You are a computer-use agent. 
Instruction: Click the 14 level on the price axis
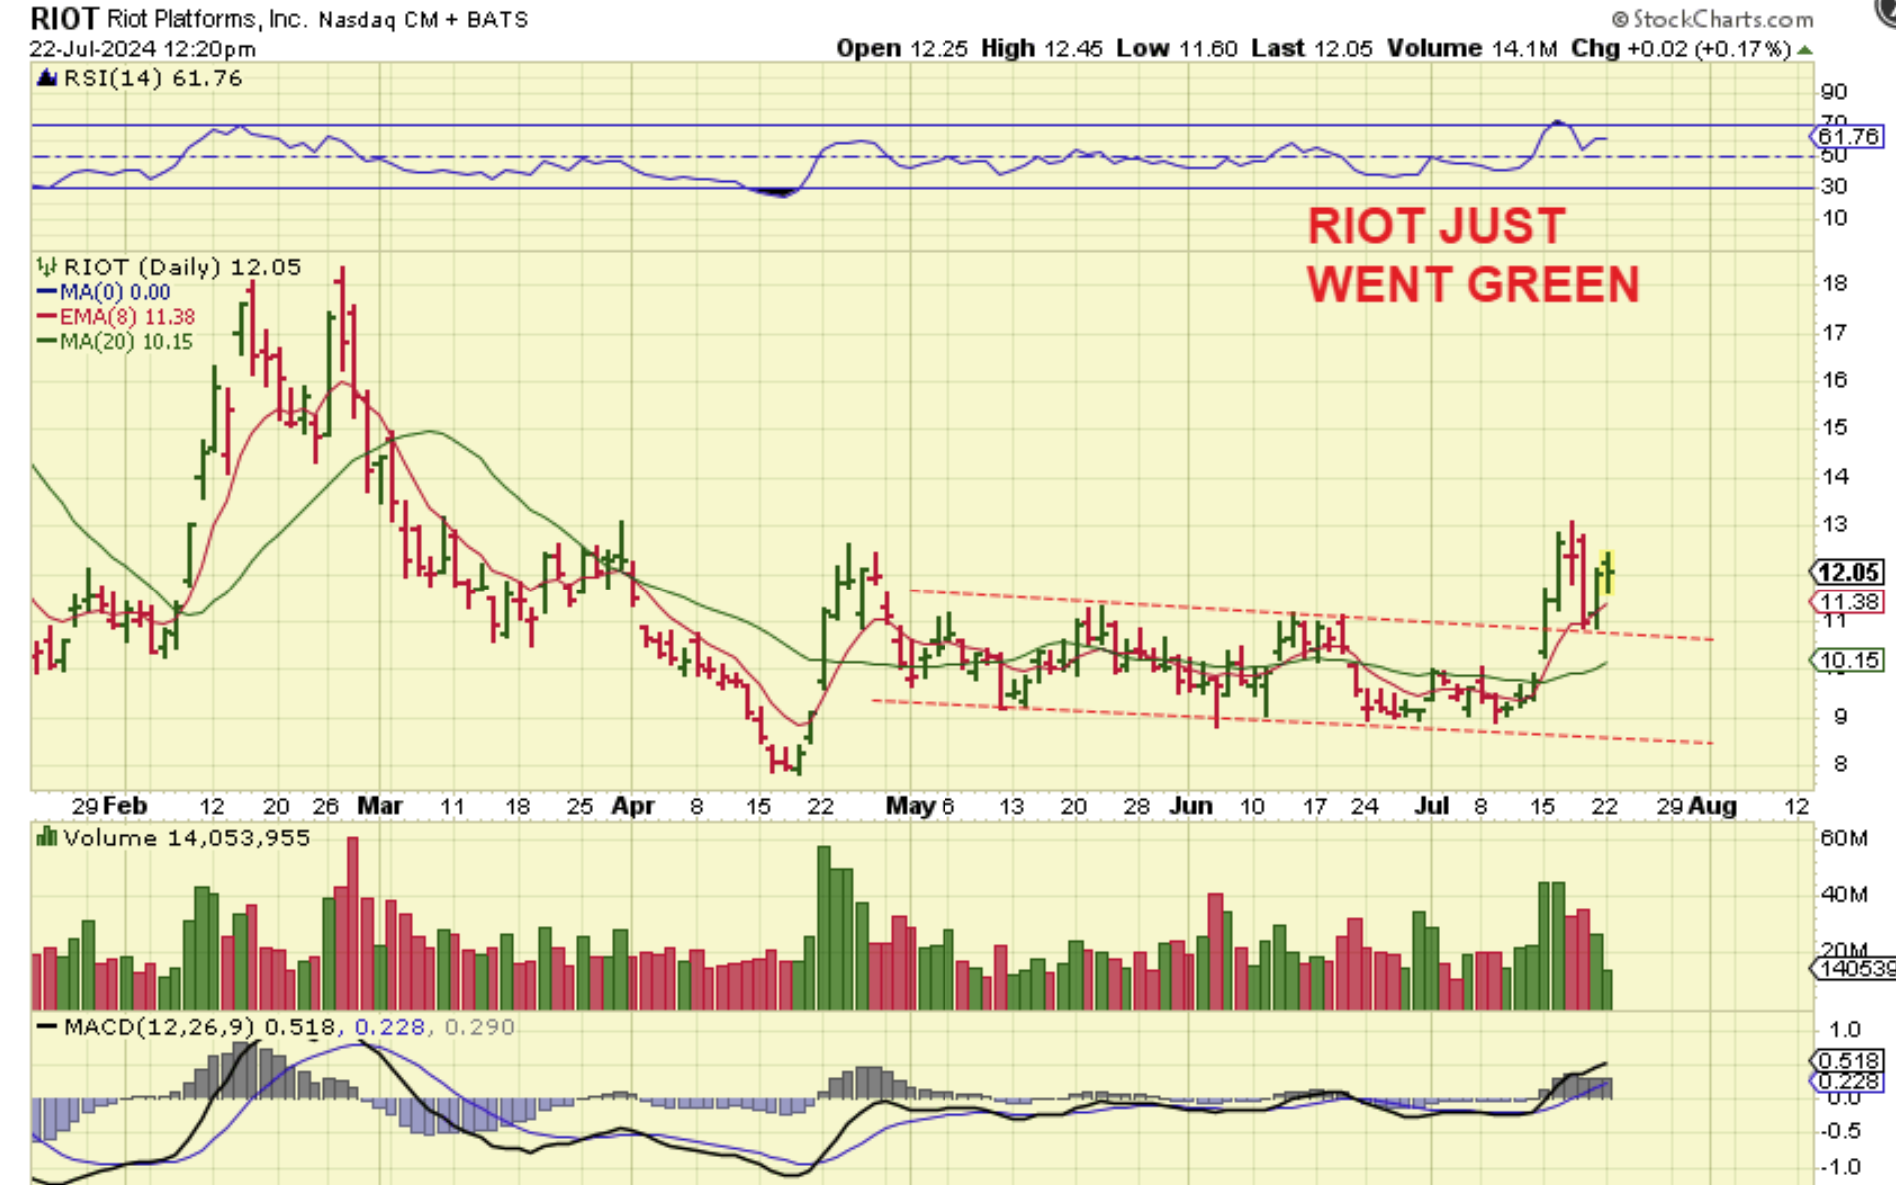1834,477
